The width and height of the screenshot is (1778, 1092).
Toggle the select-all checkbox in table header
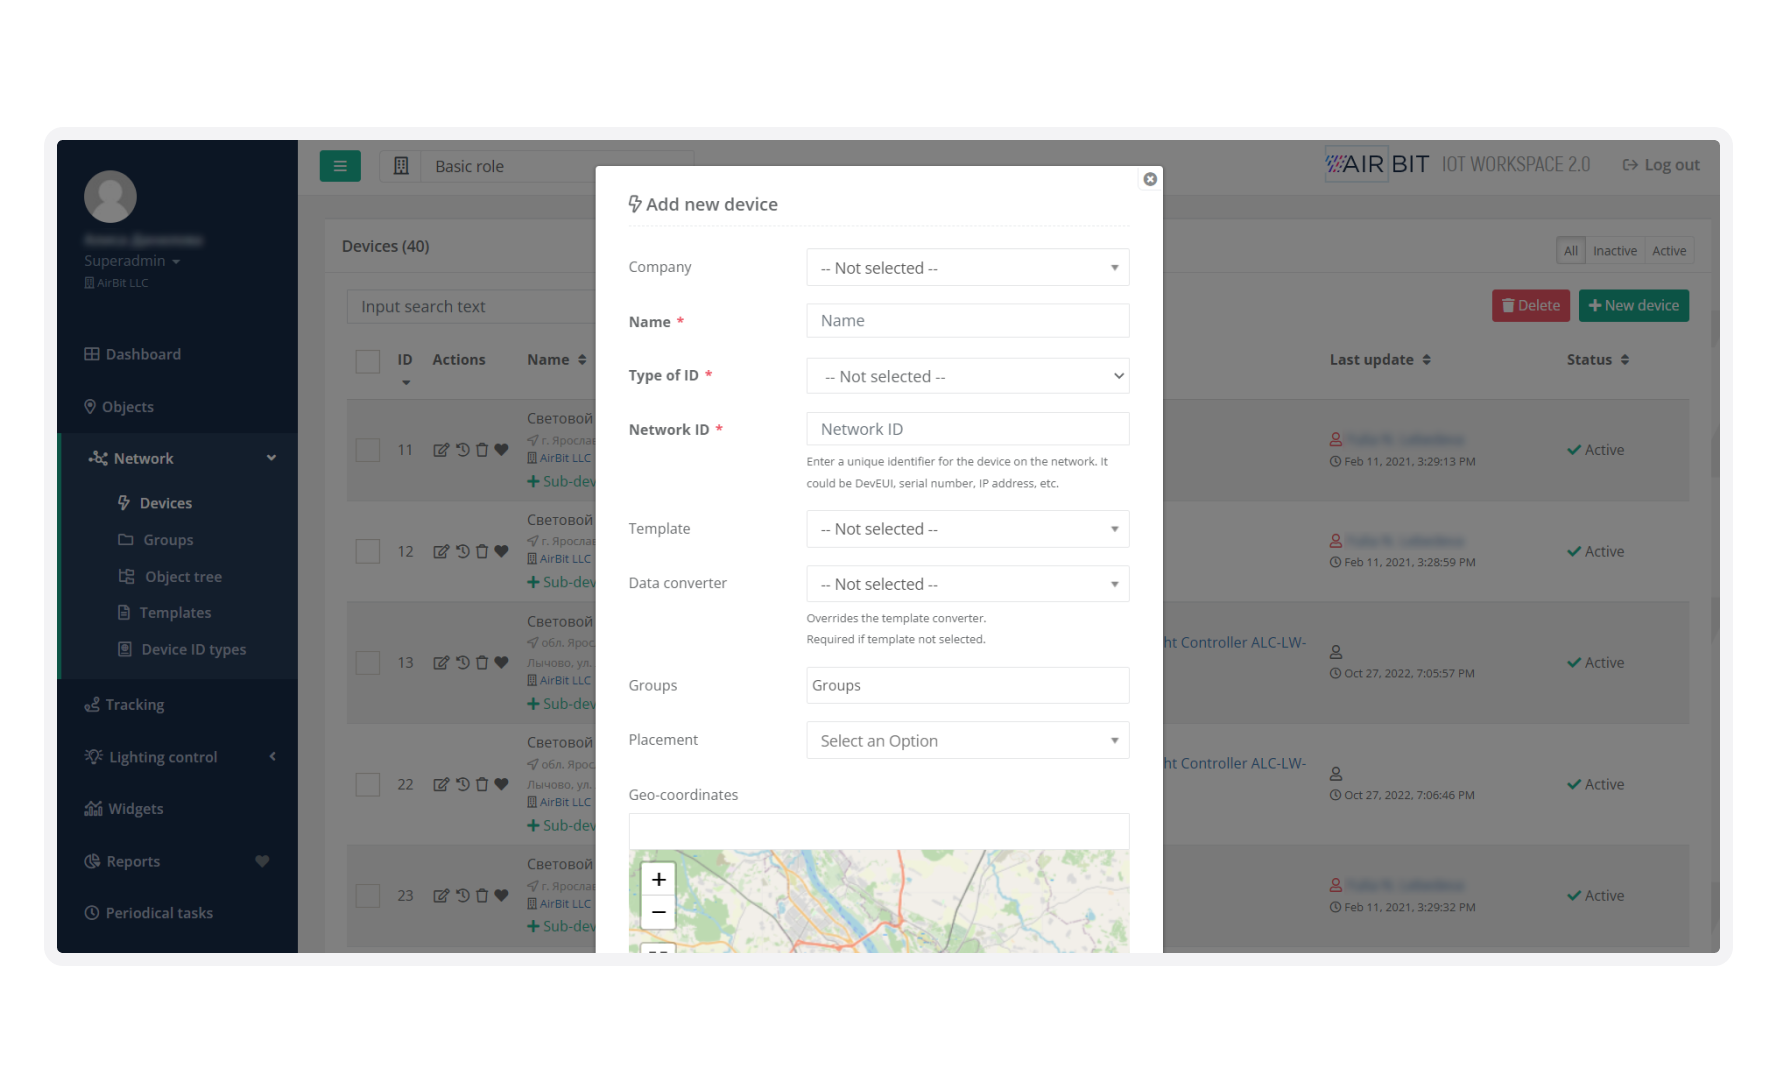point(368,361)
